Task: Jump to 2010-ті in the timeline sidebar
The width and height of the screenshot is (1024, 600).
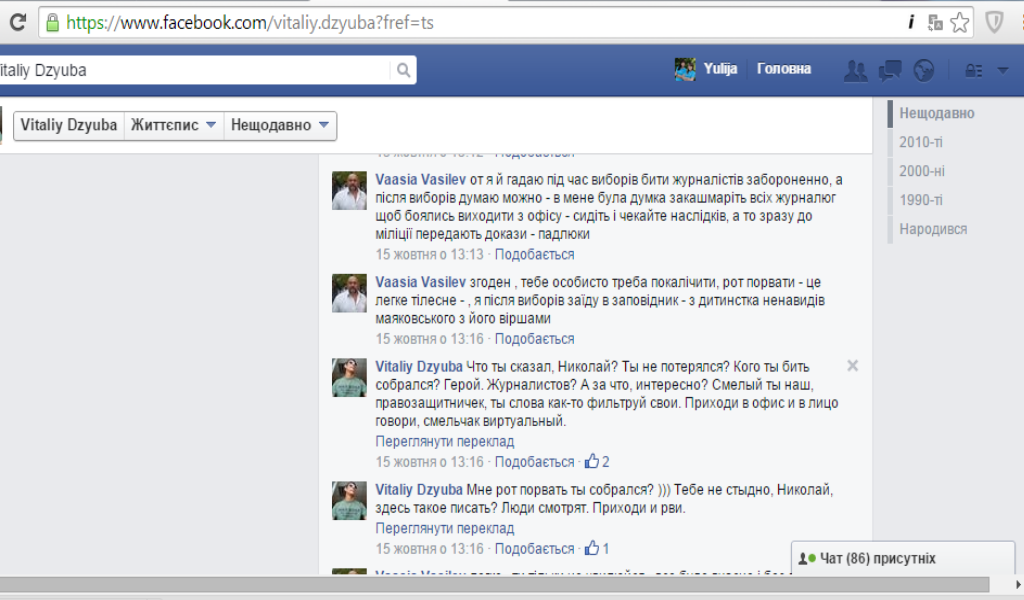Action: [x=920, y=142]
